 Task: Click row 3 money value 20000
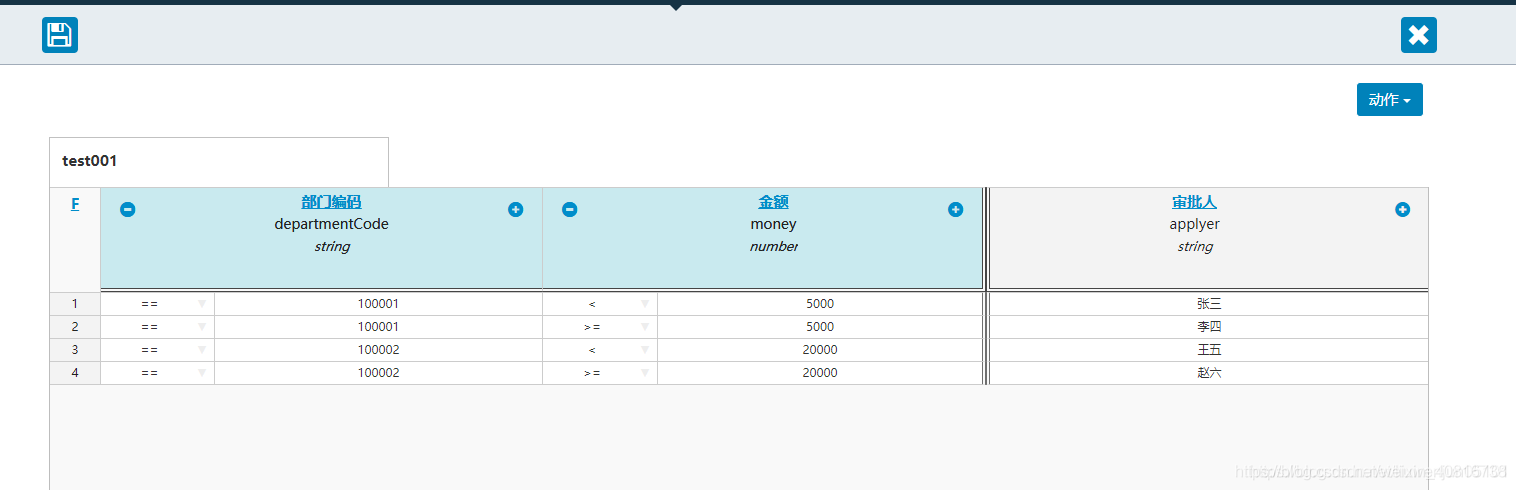pos(820,350)
